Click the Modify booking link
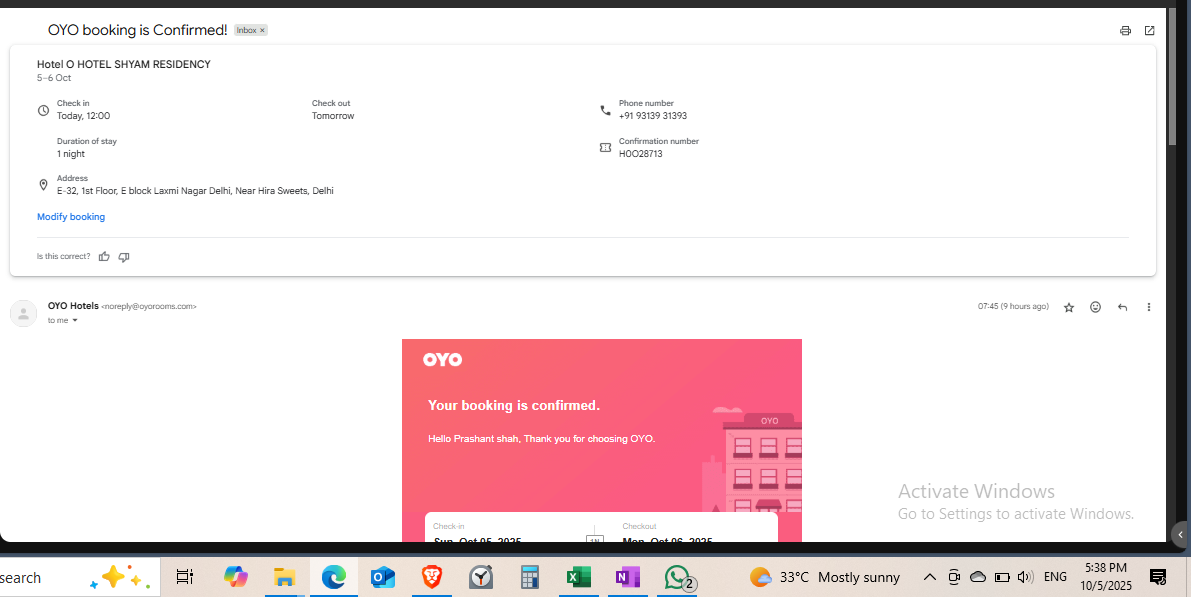The width and height of the screenshot is (1191, 597). click(71, 217)
